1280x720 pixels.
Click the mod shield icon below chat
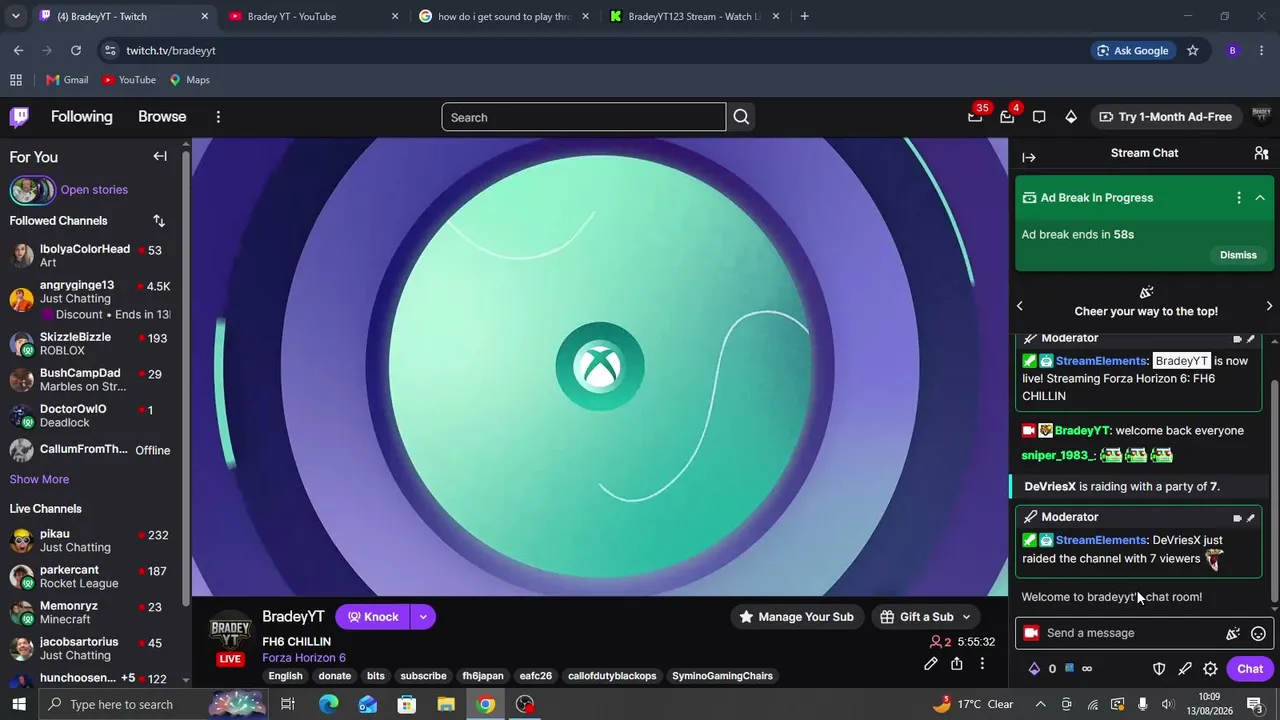tap(1160, 669)
